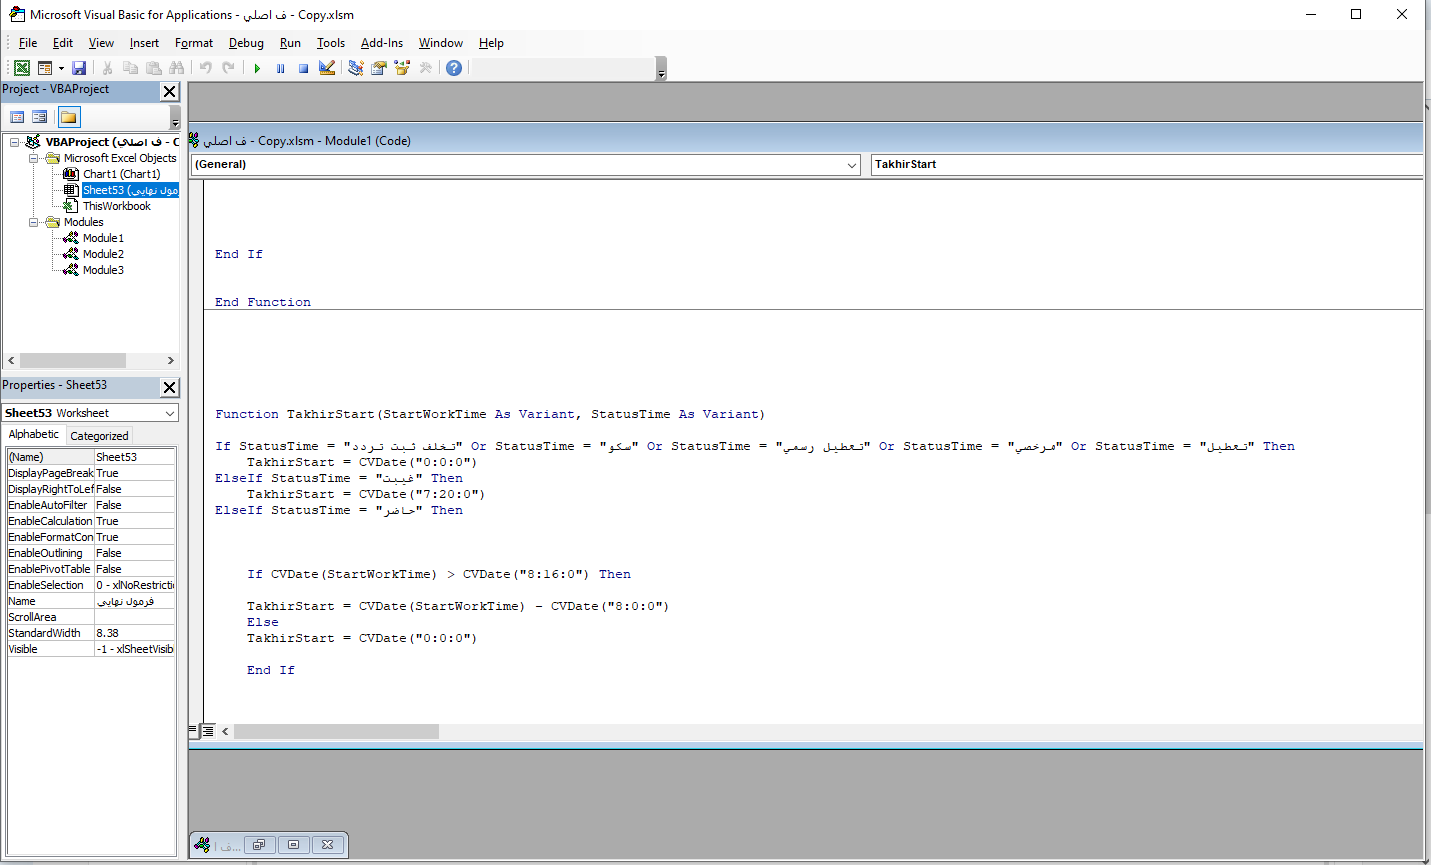Click the Reset stop icon
The image size is (1431, 865).
(x=303, y=68)
